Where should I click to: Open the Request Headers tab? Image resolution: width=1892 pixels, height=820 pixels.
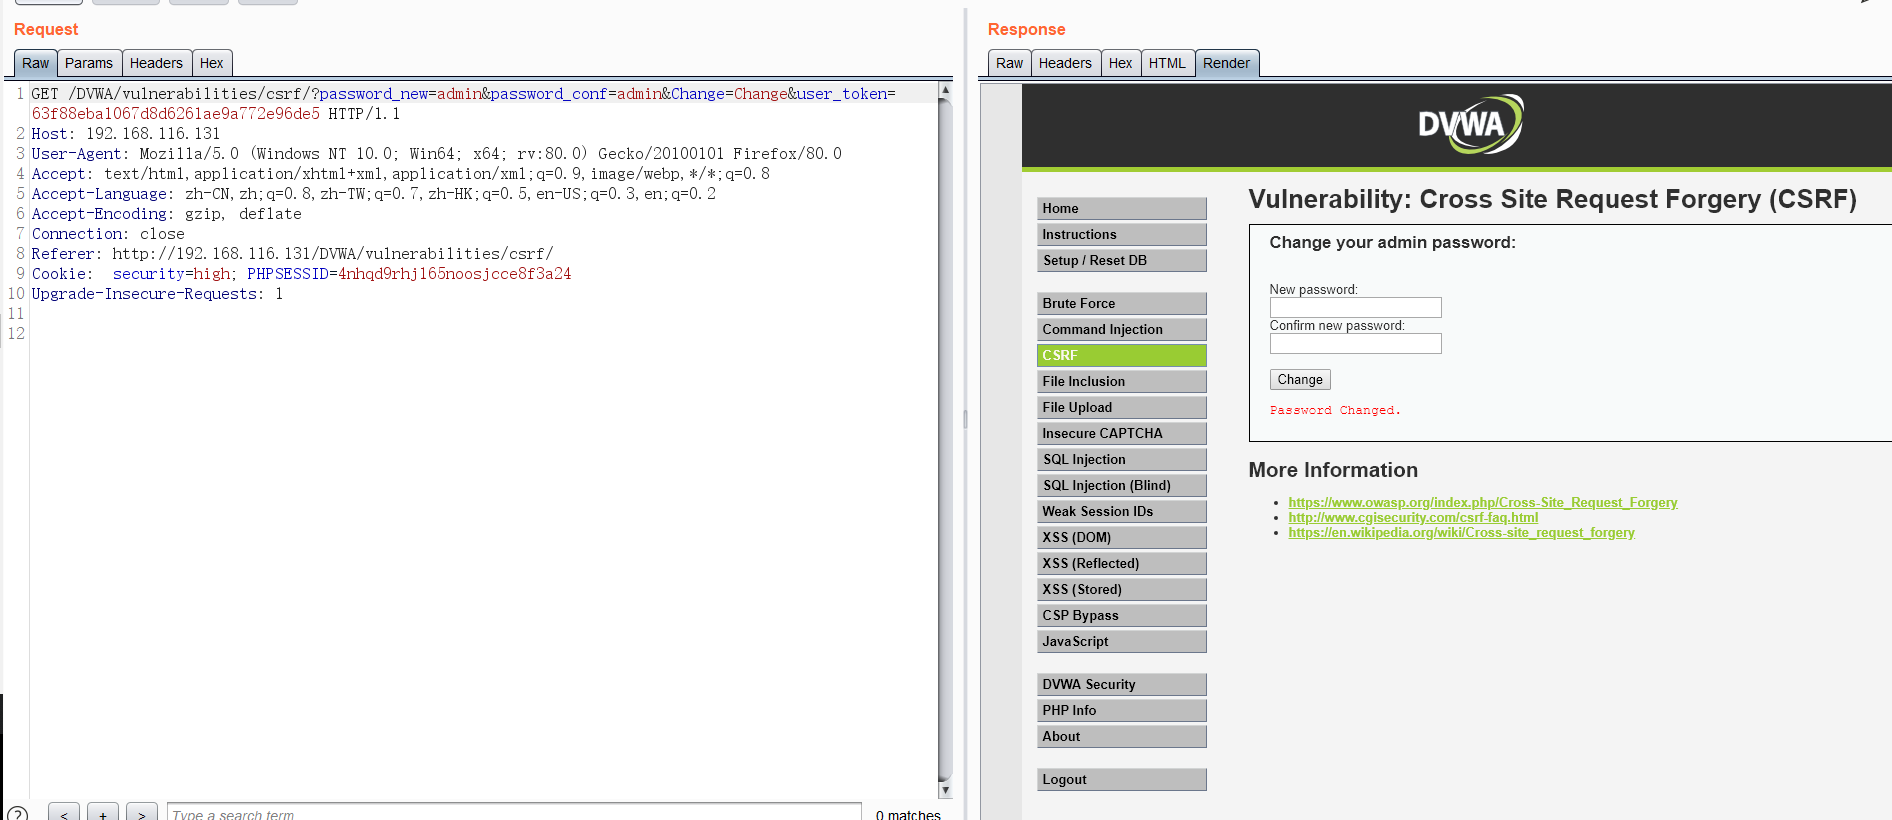coord(156,63)
